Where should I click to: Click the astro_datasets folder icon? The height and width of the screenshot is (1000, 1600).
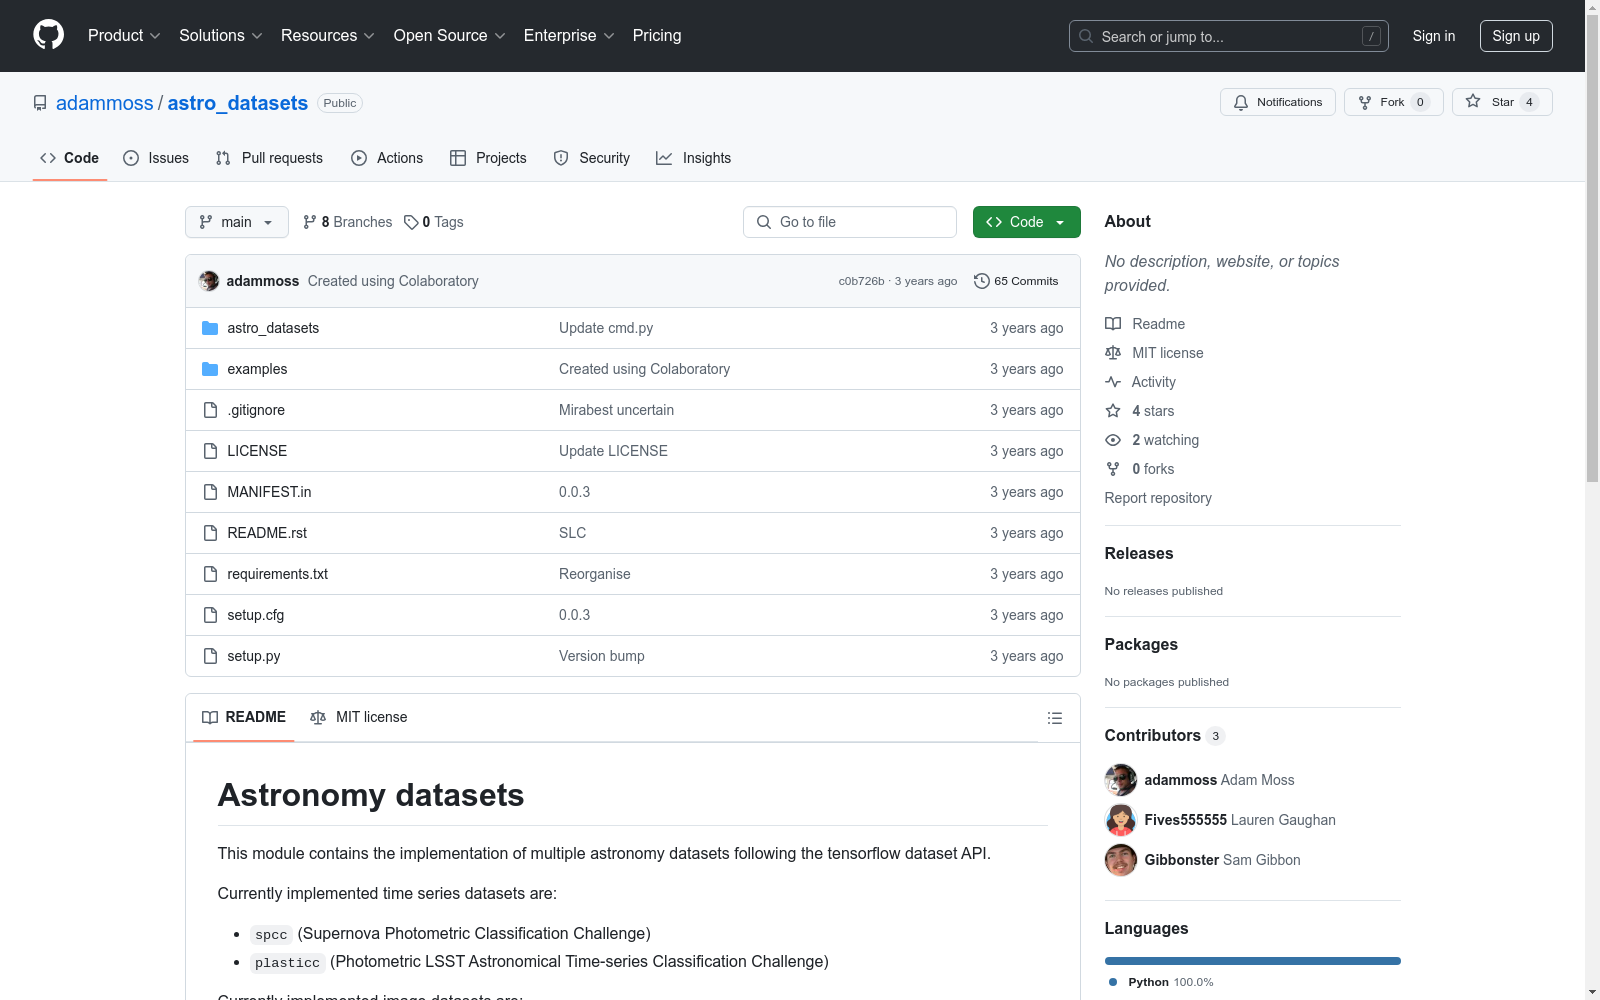tap(210, 328)
